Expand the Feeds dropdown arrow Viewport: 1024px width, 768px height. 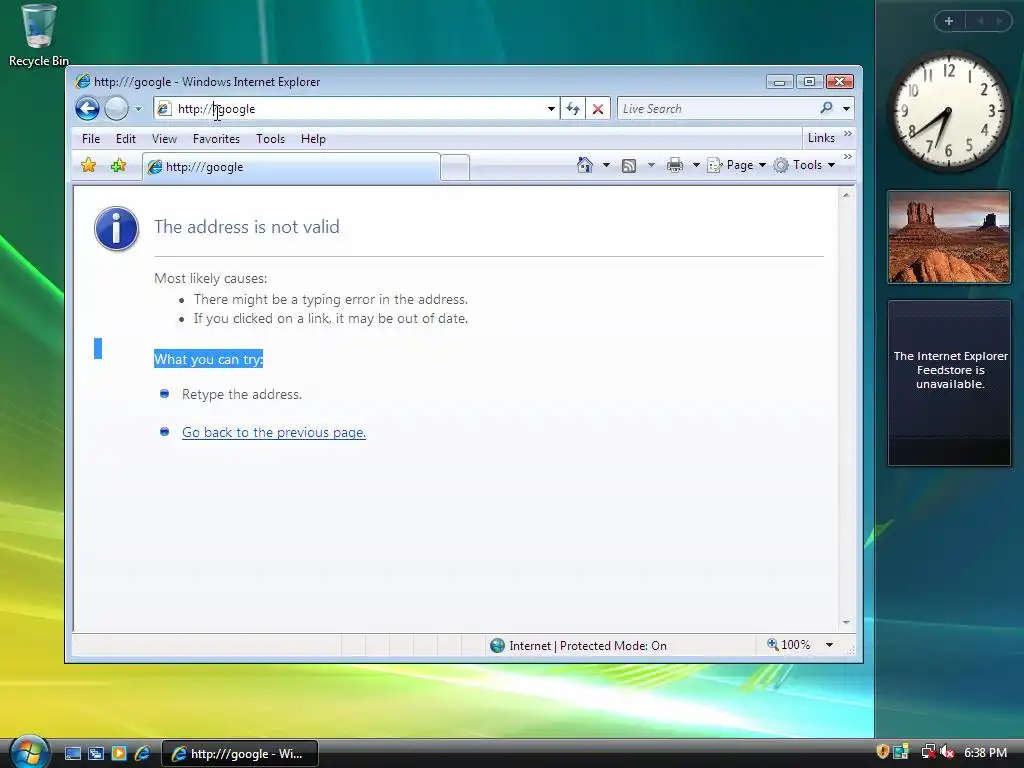[650, 165]
